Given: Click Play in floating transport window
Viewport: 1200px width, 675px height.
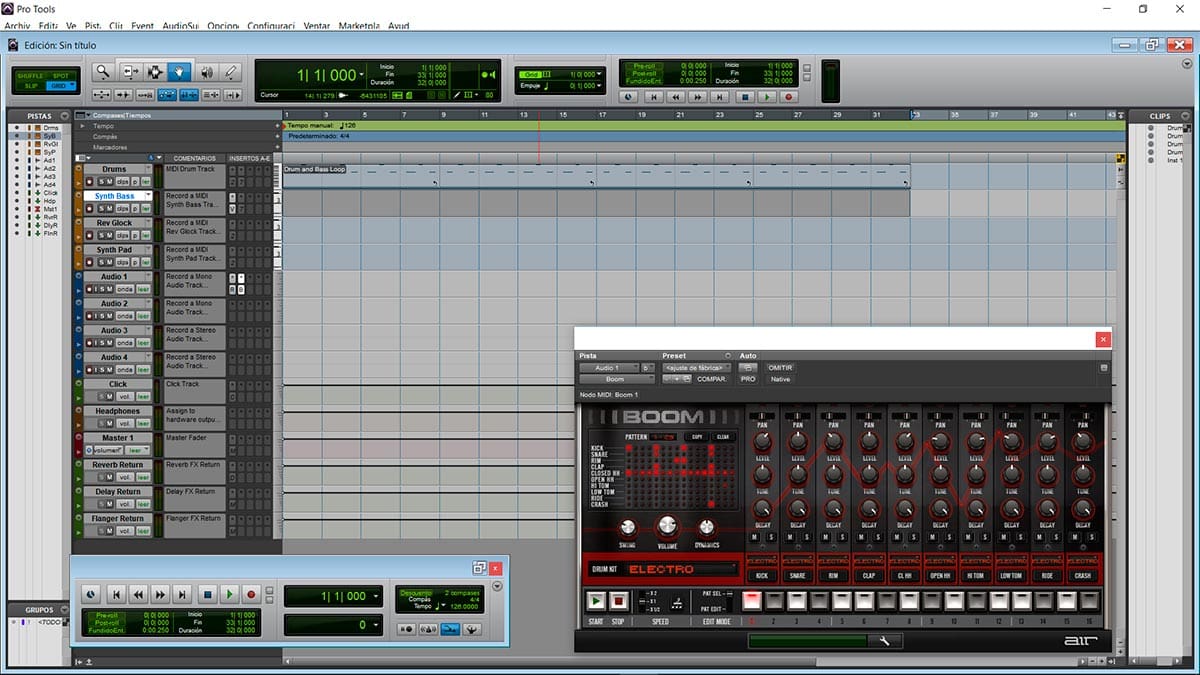Looking at the screenshot, I should [229, 594].
